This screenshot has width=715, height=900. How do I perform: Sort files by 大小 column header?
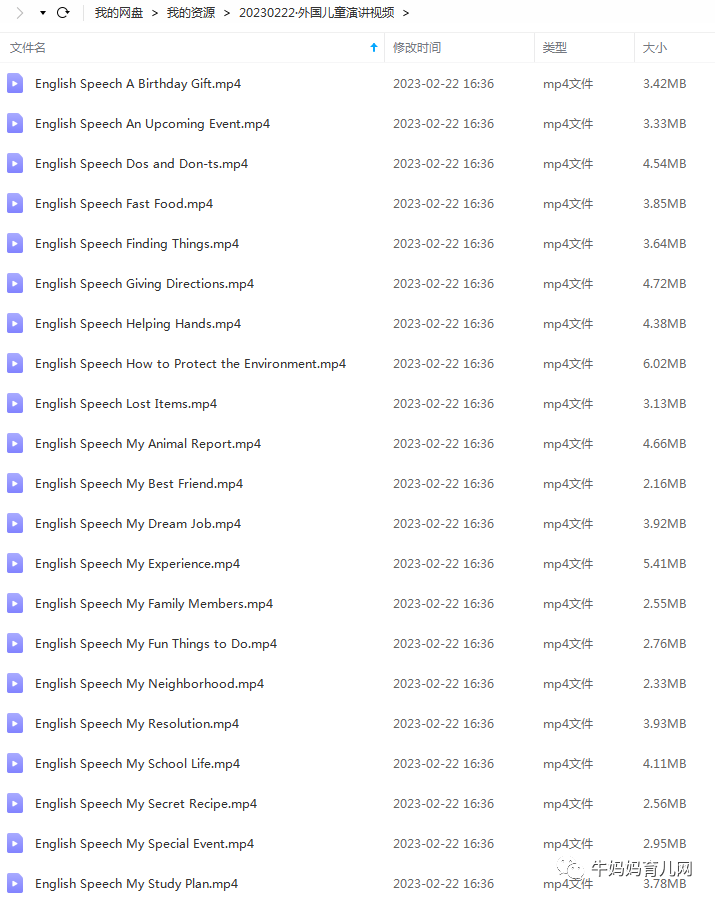pyautogui.click(x=655, y=48)
